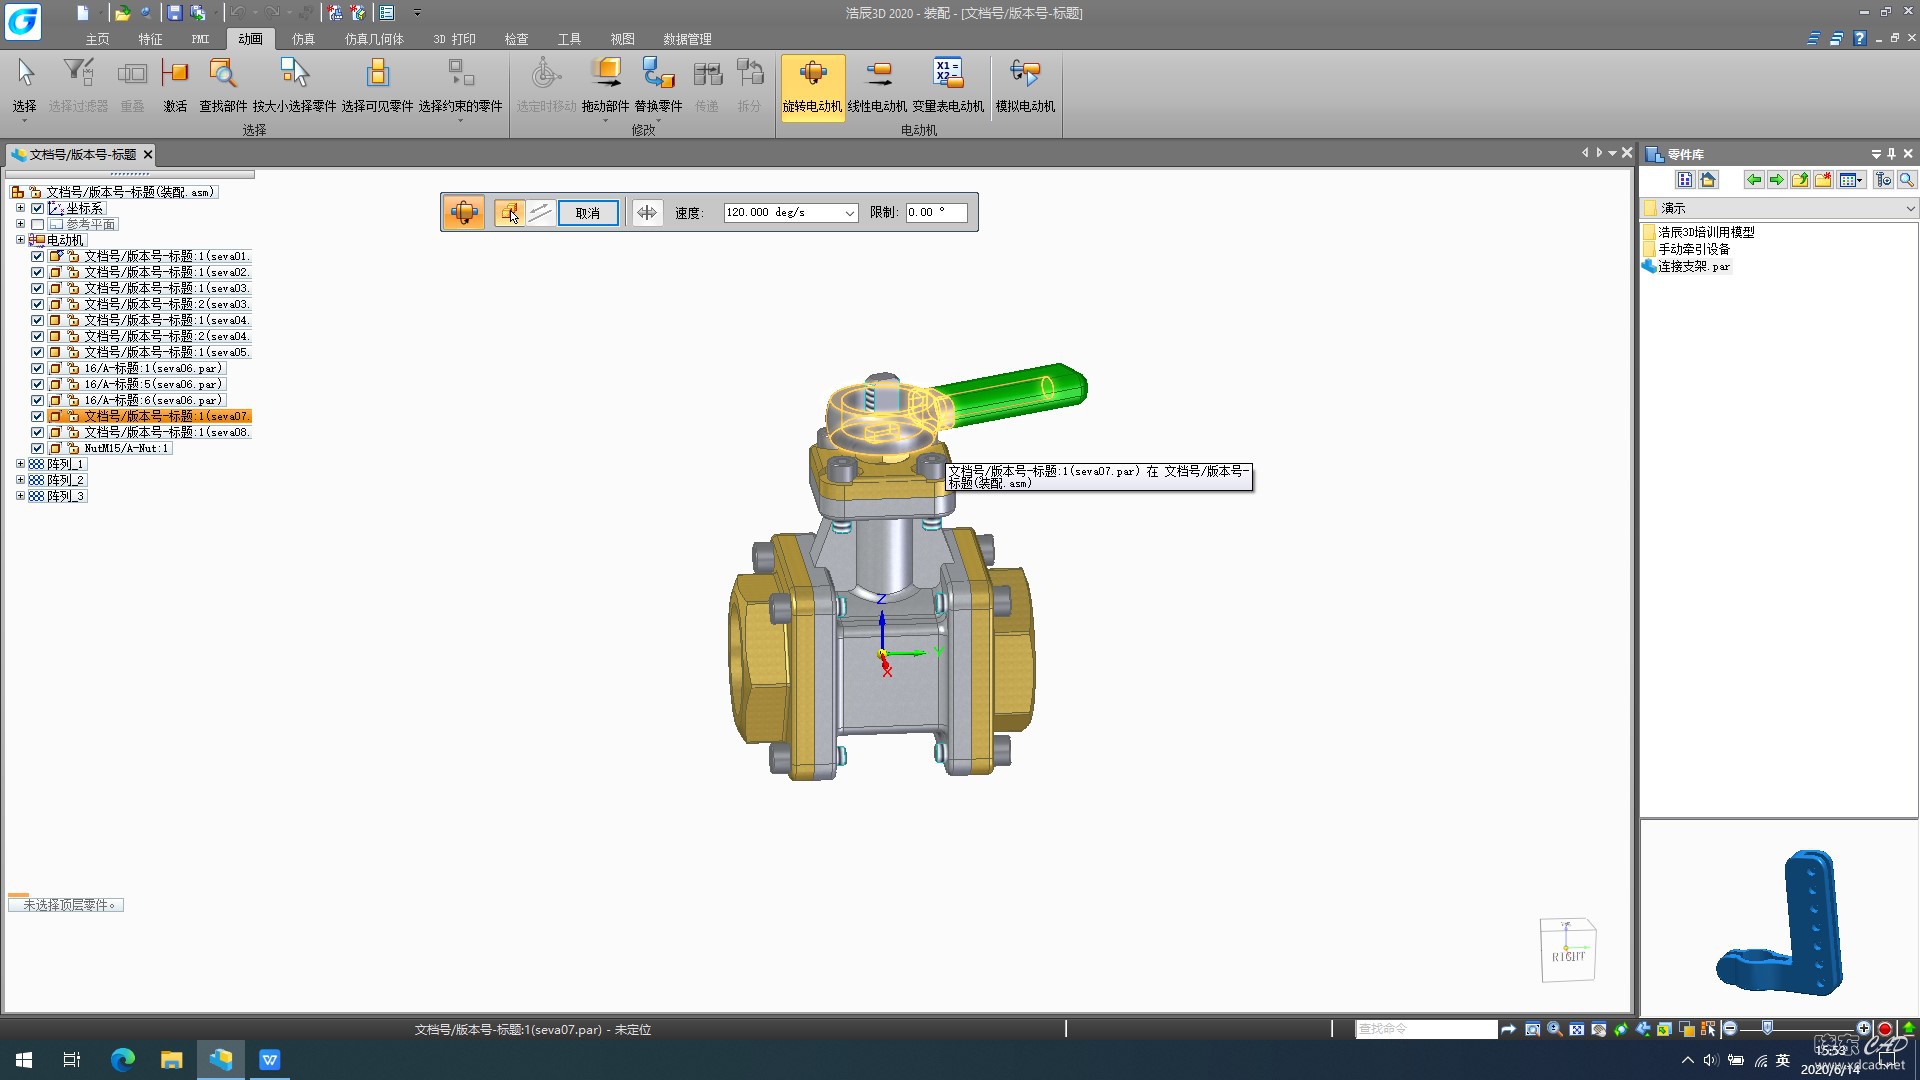Toggle 坐标系 visibility checkbox

[37, 208]
